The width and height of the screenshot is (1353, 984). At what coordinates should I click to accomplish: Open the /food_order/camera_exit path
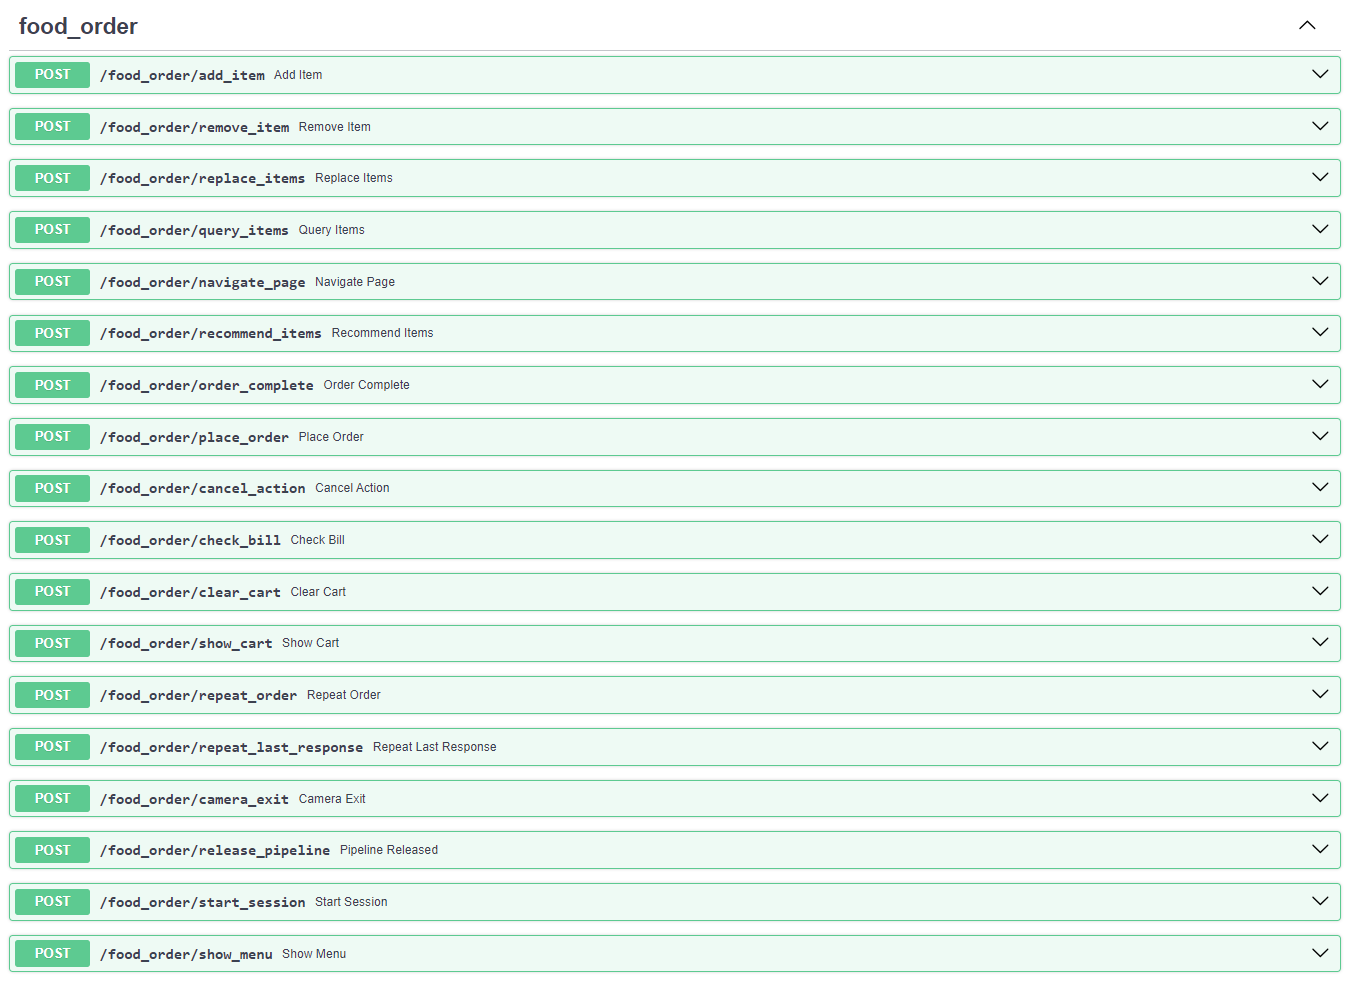tap(194, 799)
